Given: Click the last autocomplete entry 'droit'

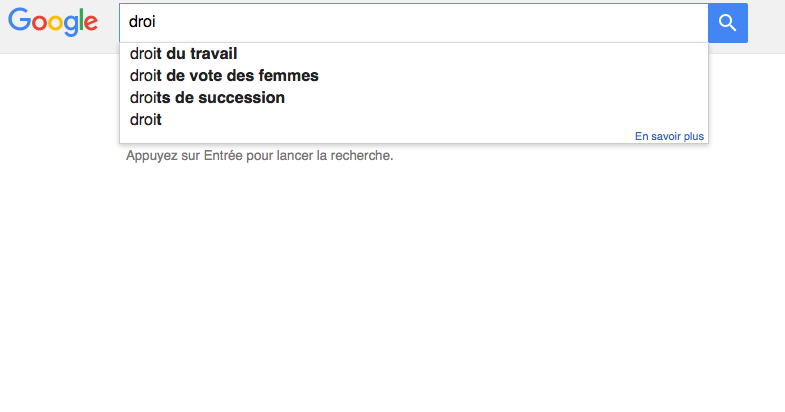Looking at the screenshot, I should coord(414,120).
